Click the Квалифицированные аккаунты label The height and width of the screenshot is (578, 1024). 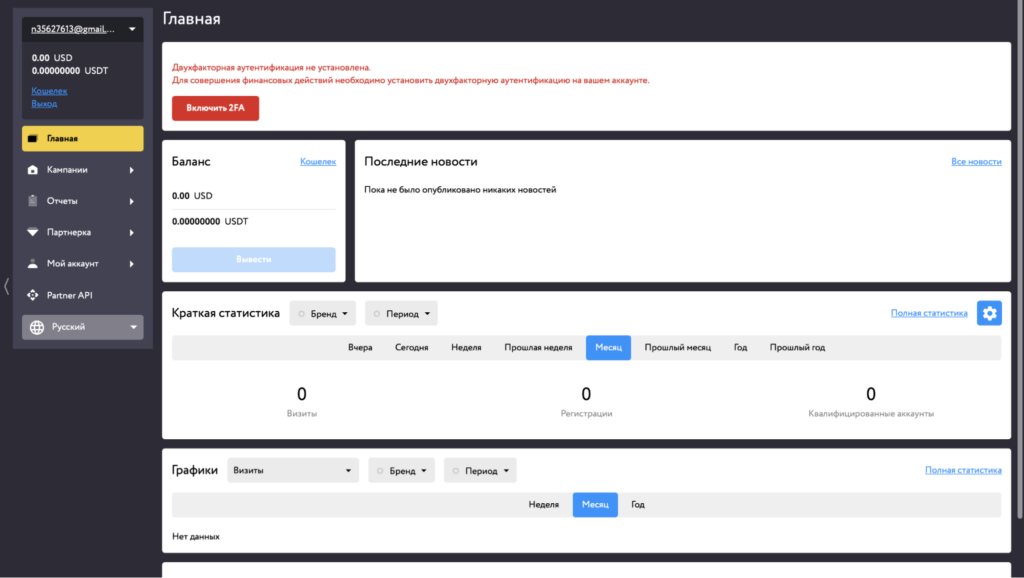coord(871,413)
